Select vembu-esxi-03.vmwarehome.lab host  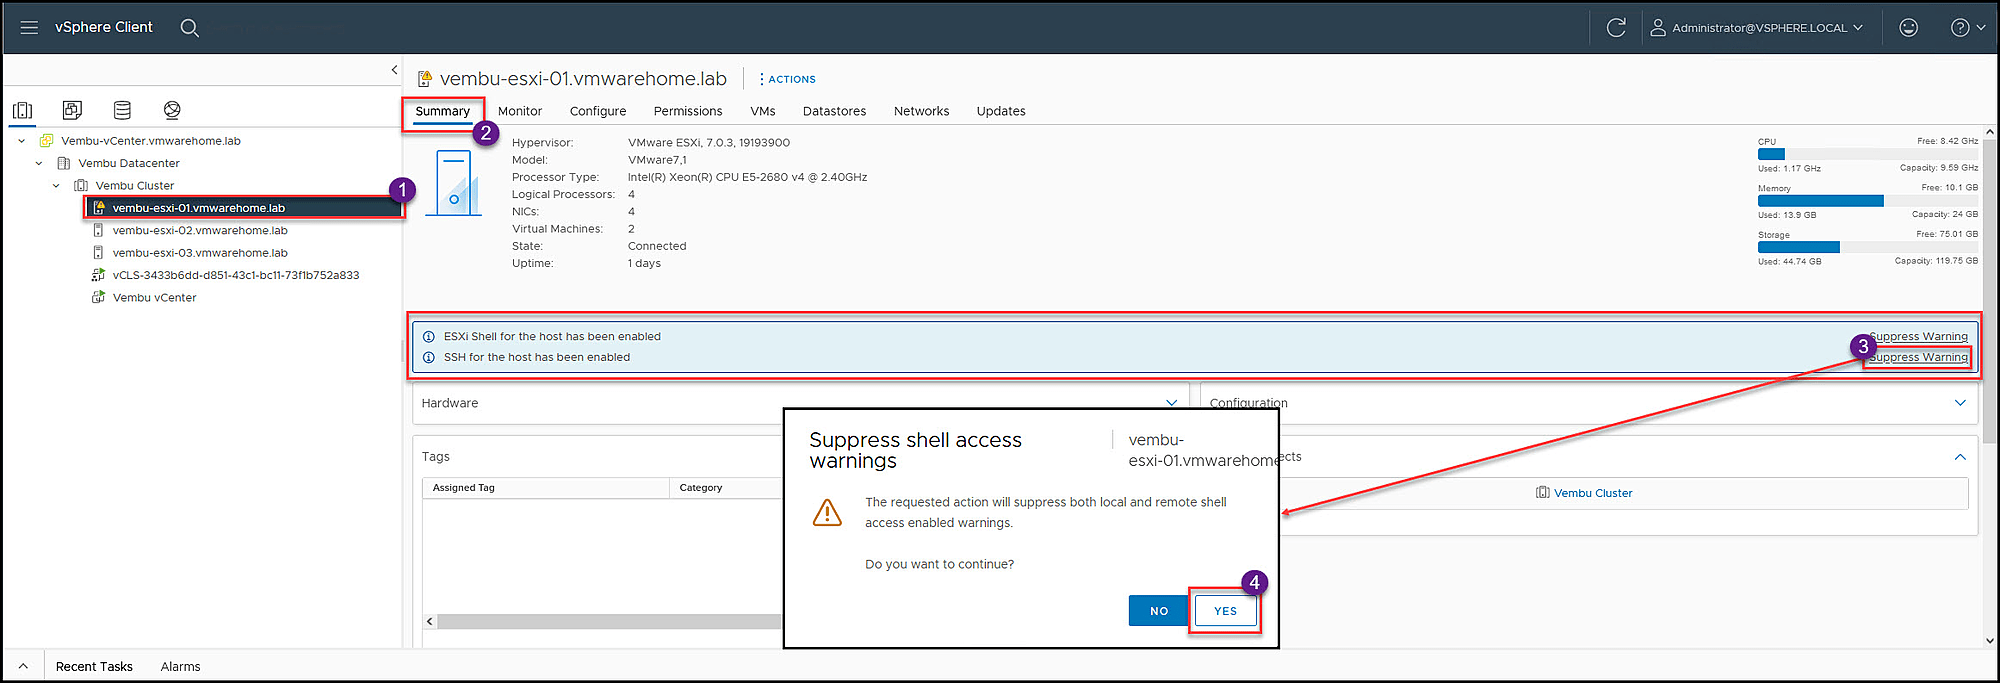[200, 253]
